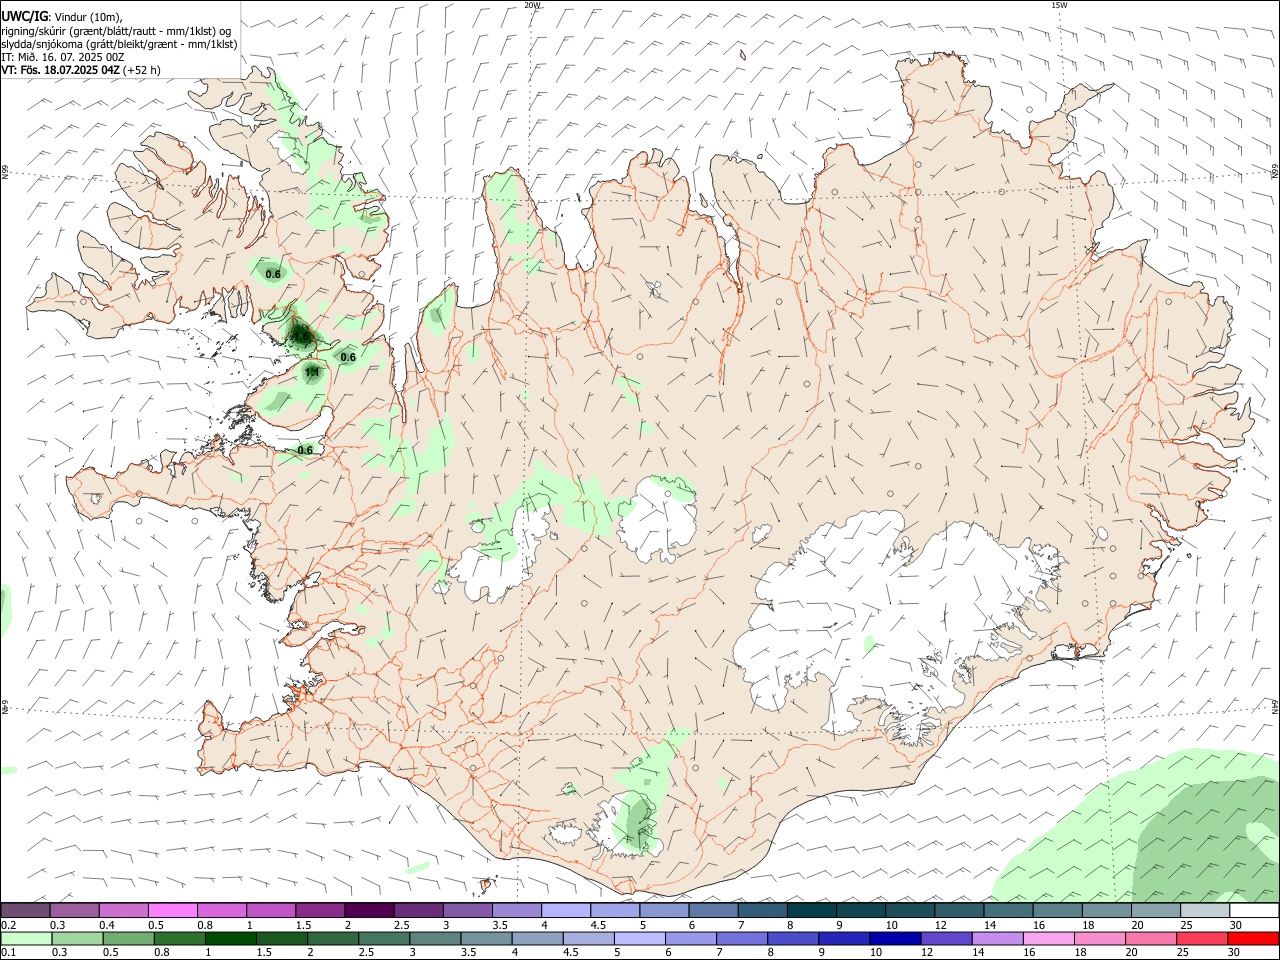Click the slydda/snjókoma legend description line
This screenshot has height=960, width=1280.
(119, 44)
